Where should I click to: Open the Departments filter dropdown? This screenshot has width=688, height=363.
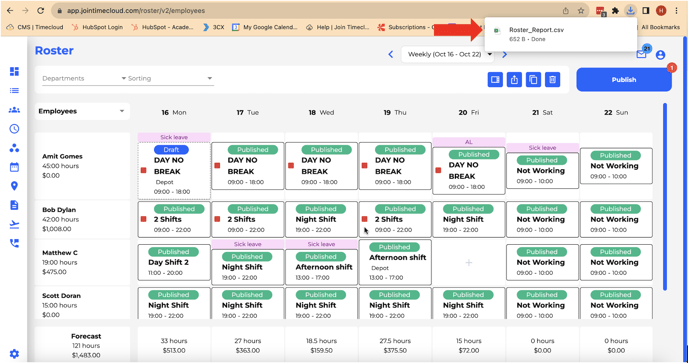click(84, 78)
